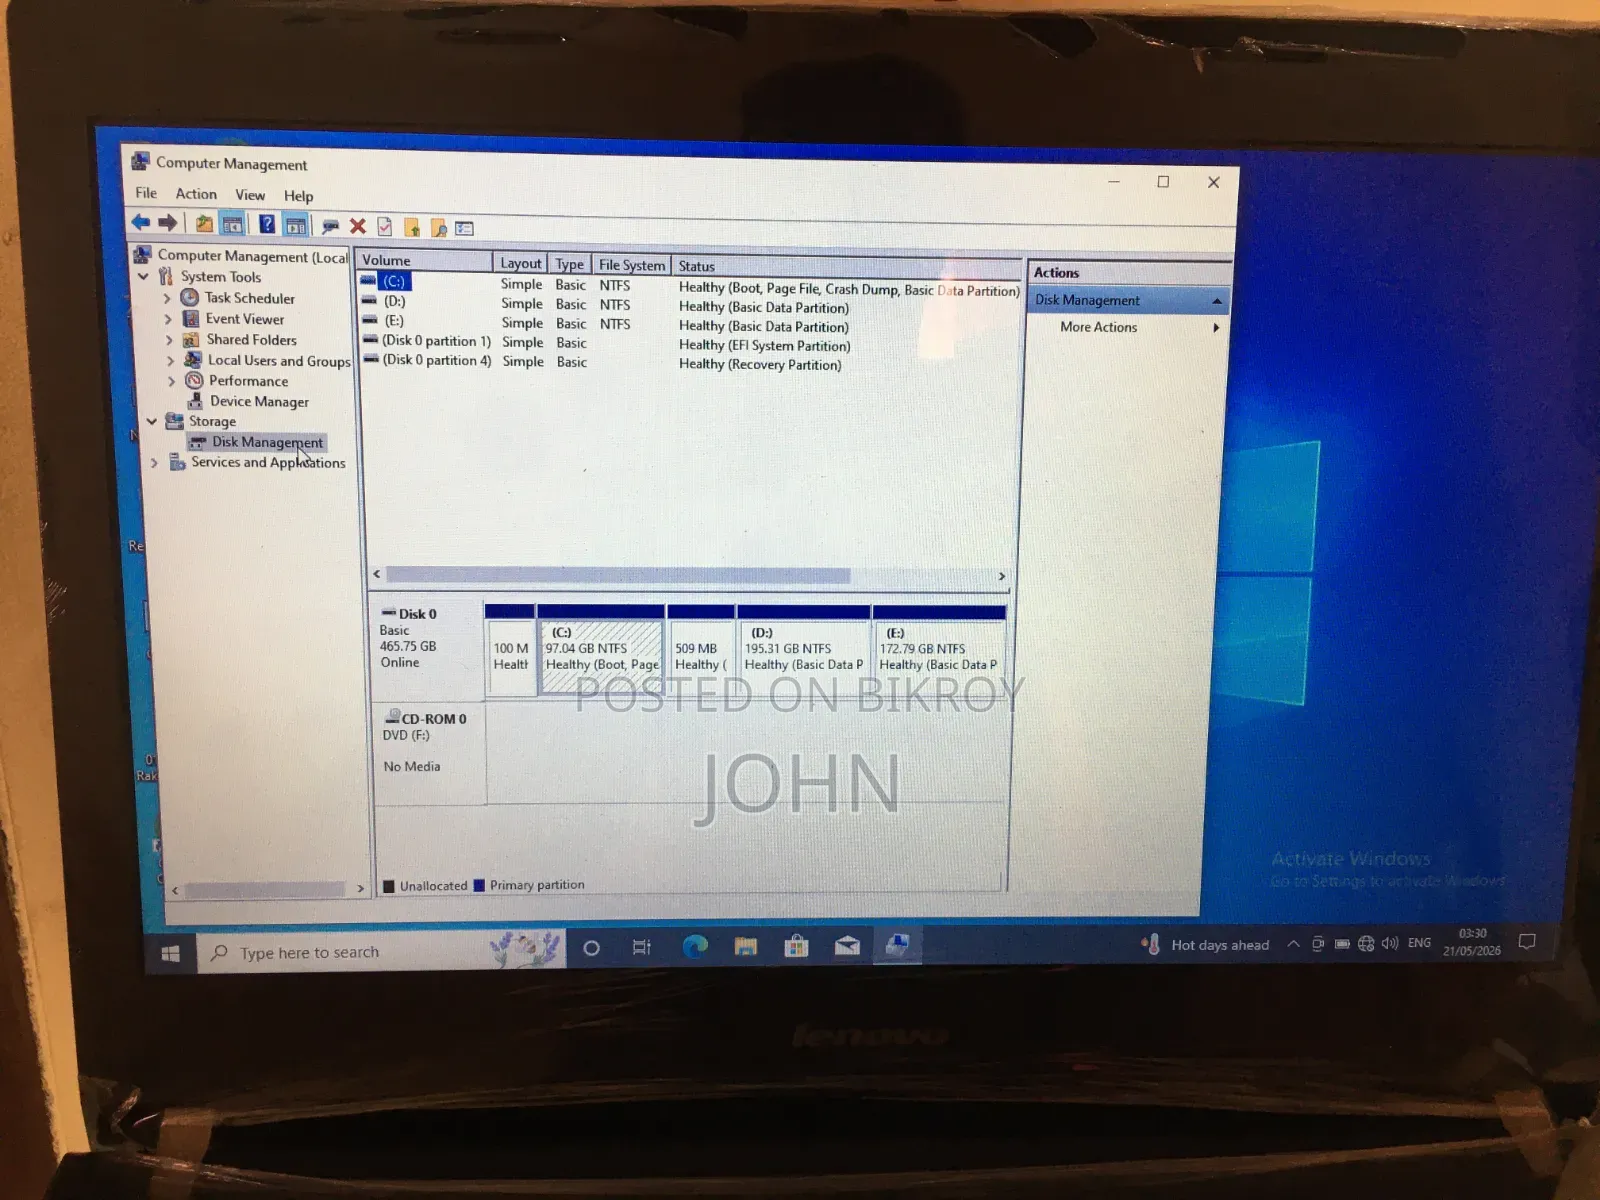This screenshot has height=1200, width=1600.
Task: Open File Explorer from the taskbar
Action: click(746, 946)
